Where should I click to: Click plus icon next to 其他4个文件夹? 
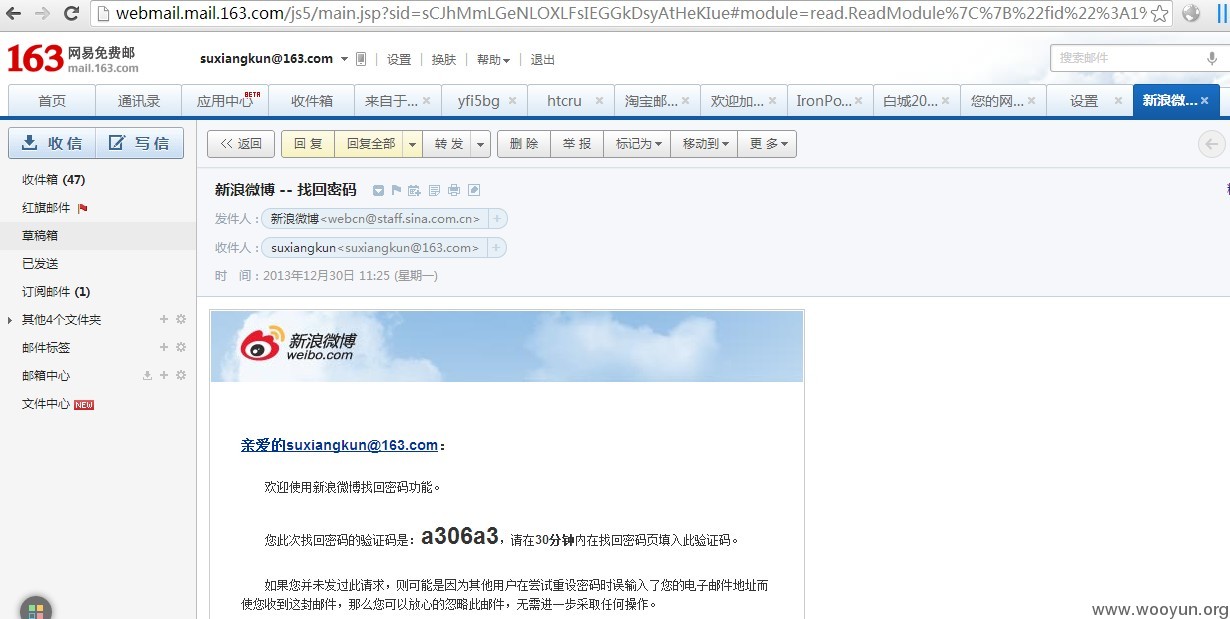point(164,319)
